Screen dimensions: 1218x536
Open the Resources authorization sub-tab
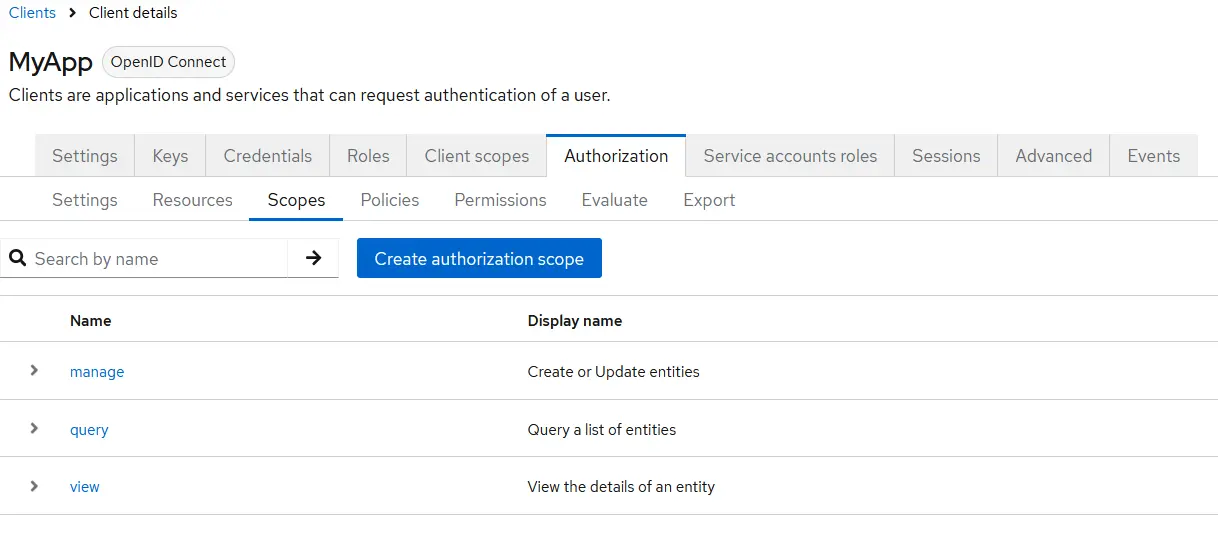pos(192,200)
